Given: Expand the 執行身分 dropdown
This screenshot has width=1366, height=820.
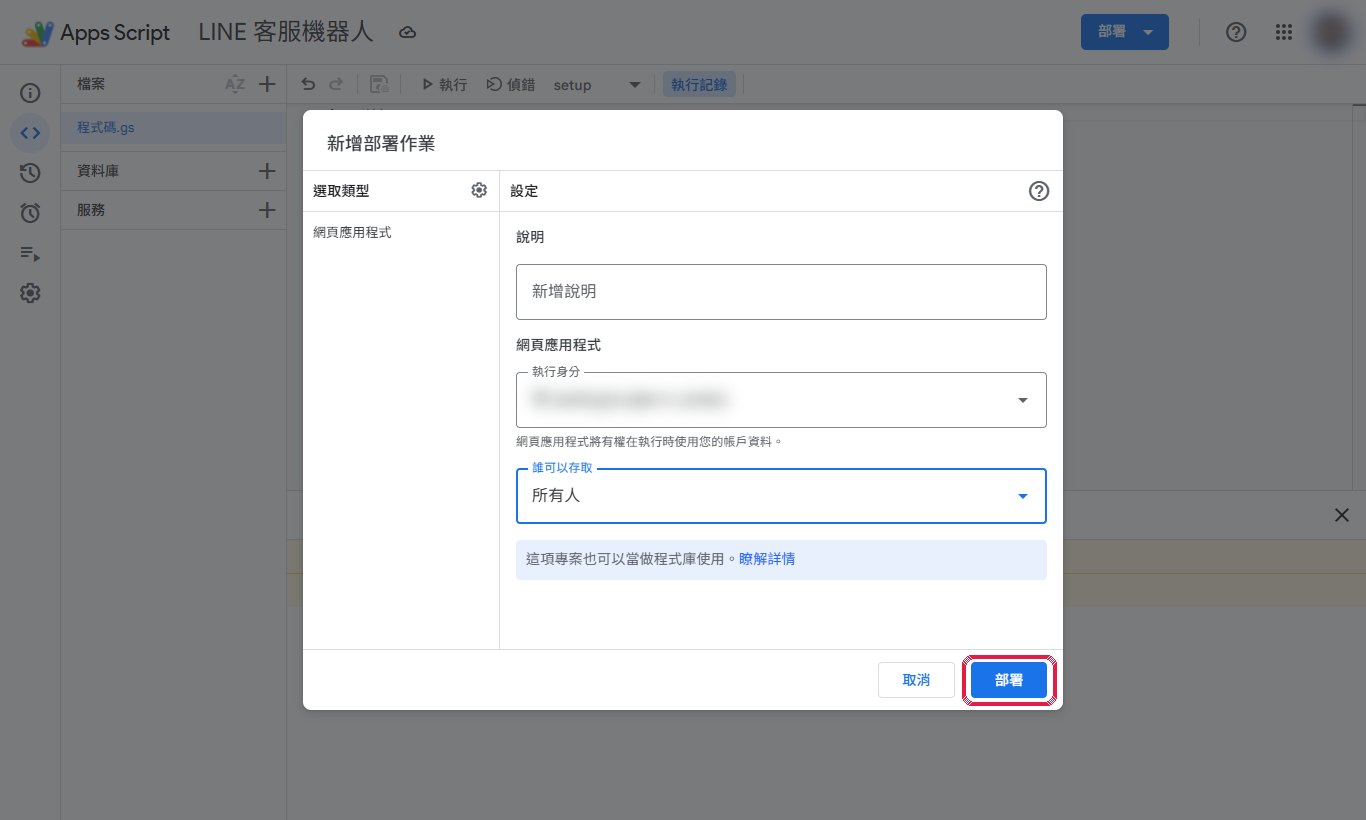Looking at the screenshot, I should 781,400.
